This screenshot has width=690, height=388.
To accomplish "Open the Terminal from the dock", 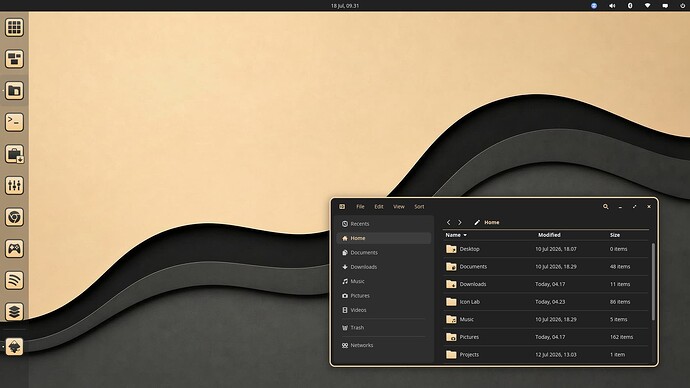I will tap(14, 122).
